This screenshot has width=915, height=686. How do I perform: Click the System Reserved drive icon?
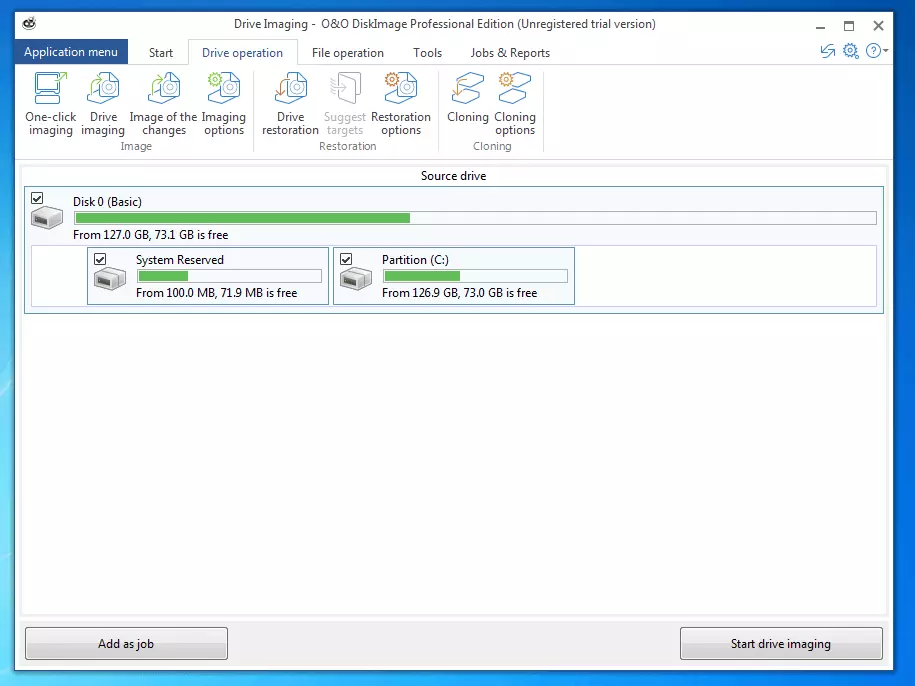(110, 278)
